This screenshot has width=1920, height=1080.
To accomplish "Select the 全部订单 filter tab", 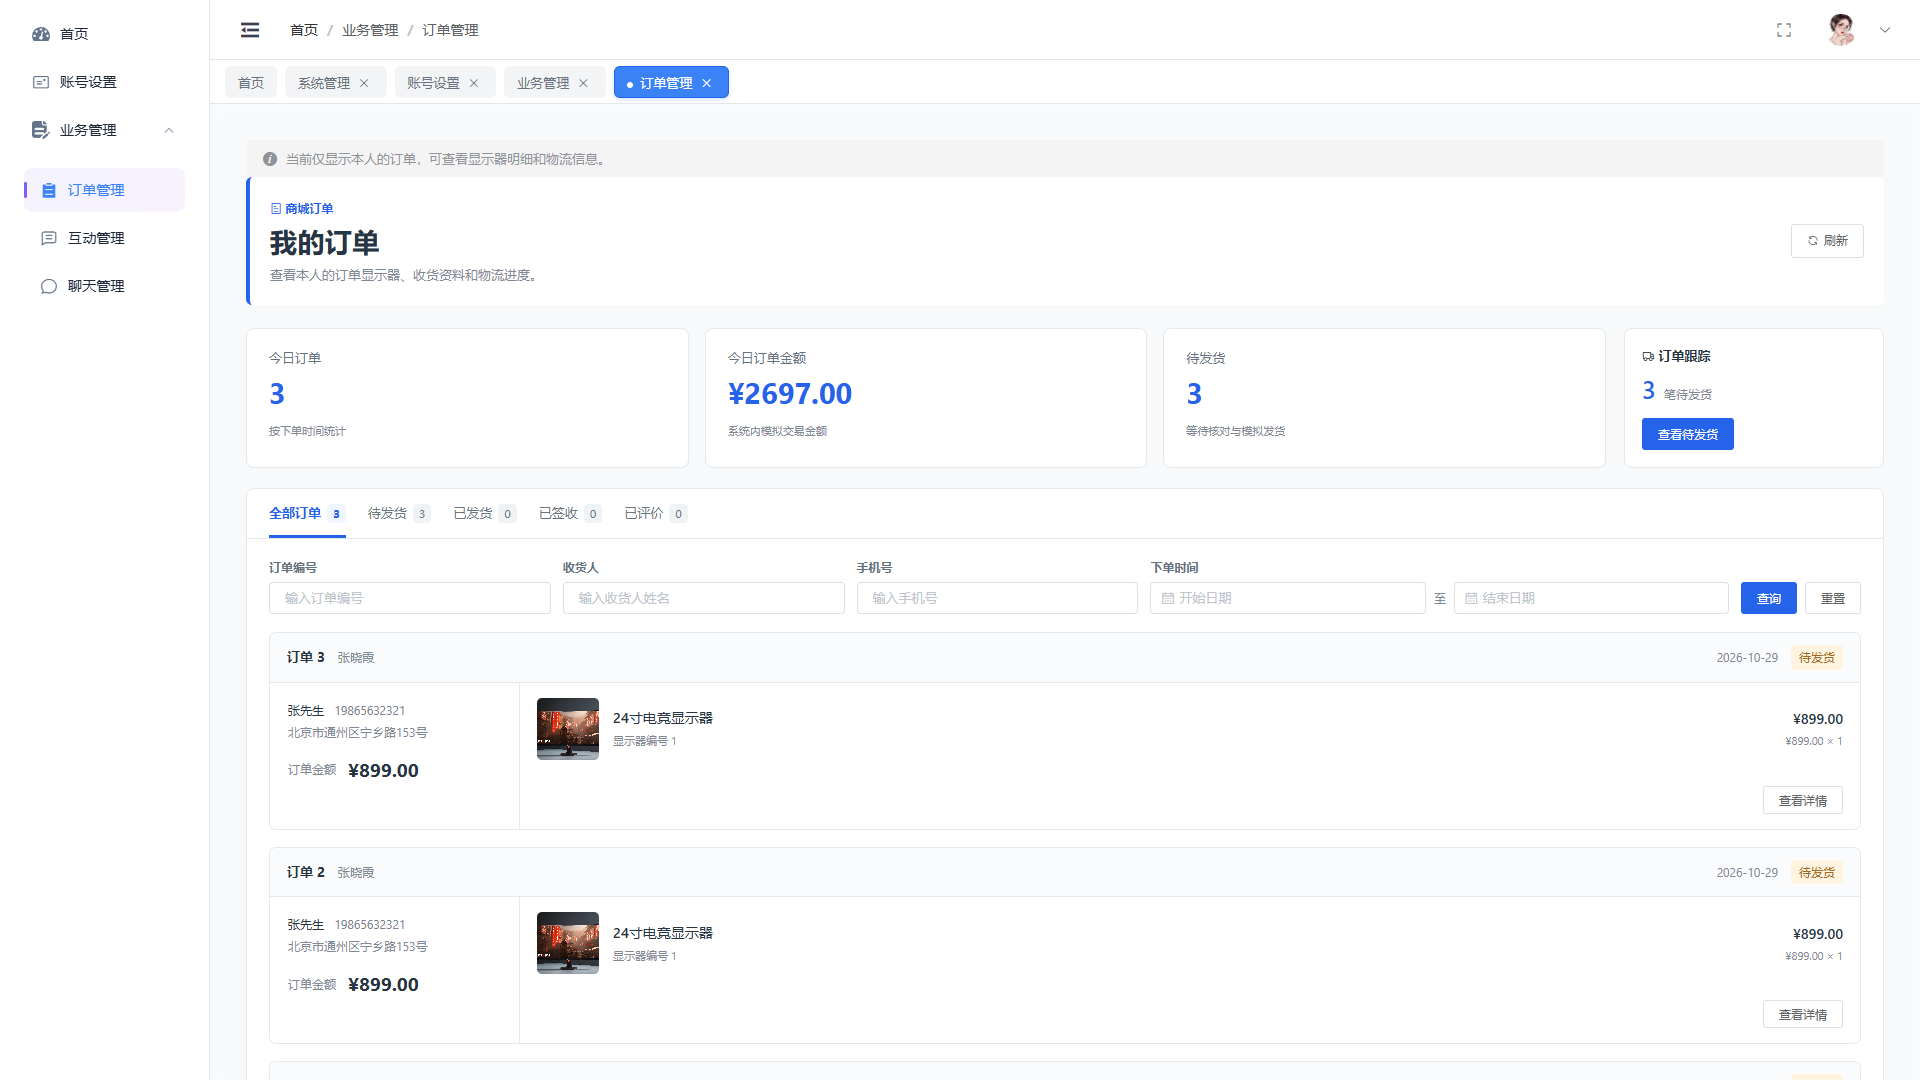I will (307, 513).
